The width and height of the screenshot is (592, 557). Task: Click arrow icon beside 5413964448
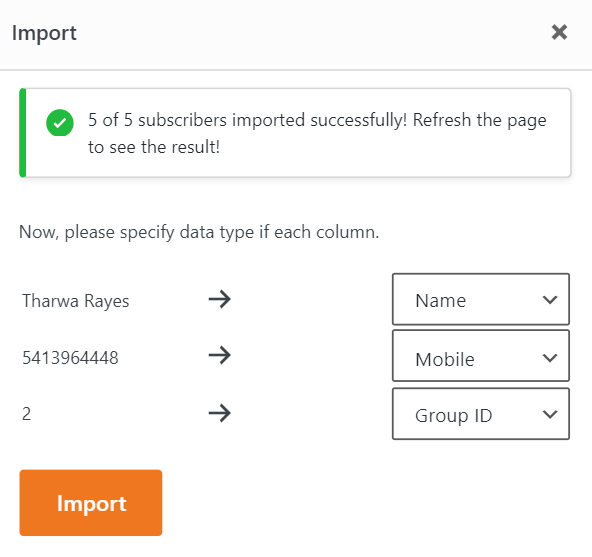pyautogui.click(x=220, y=355)
